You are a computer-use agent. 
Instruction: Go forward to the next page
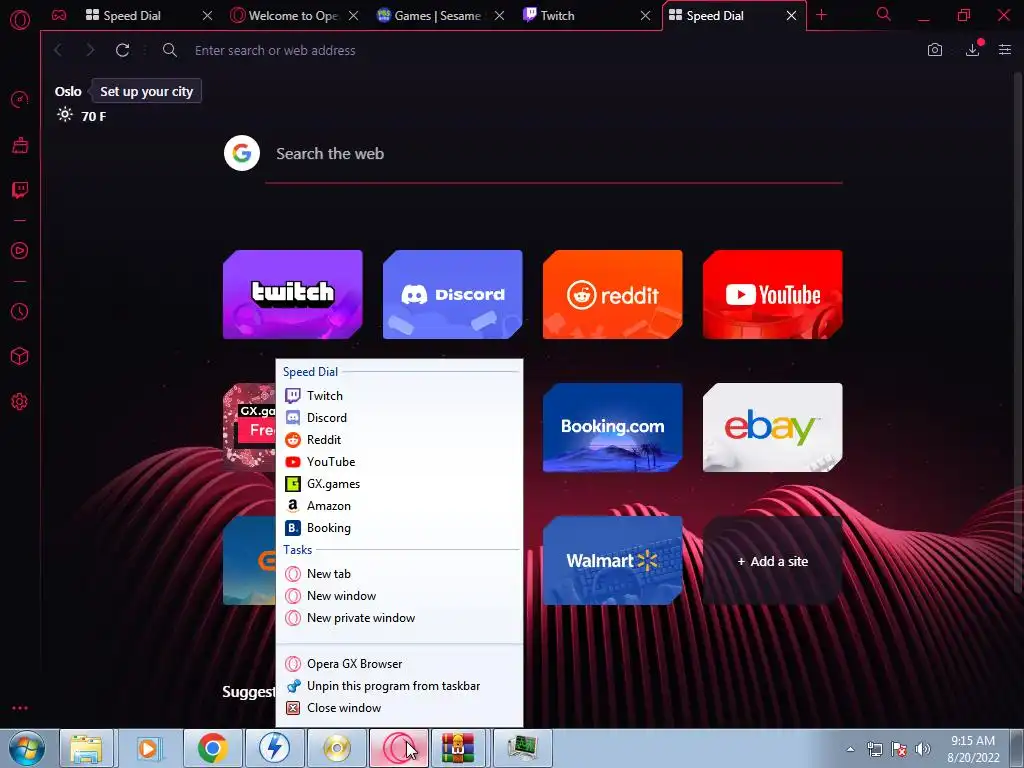click(90, 50)
